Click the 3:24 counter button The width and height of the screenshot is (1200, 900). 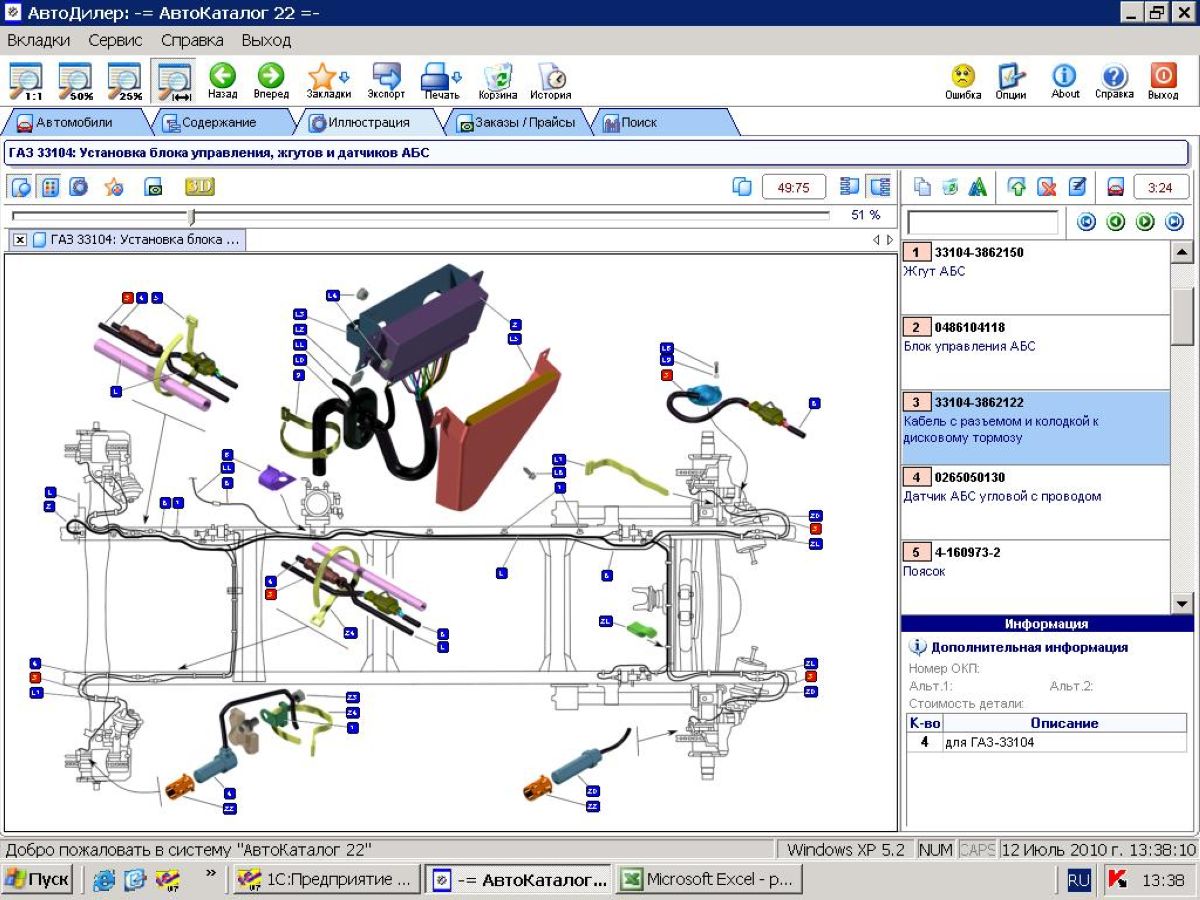tap(1161, 187)
